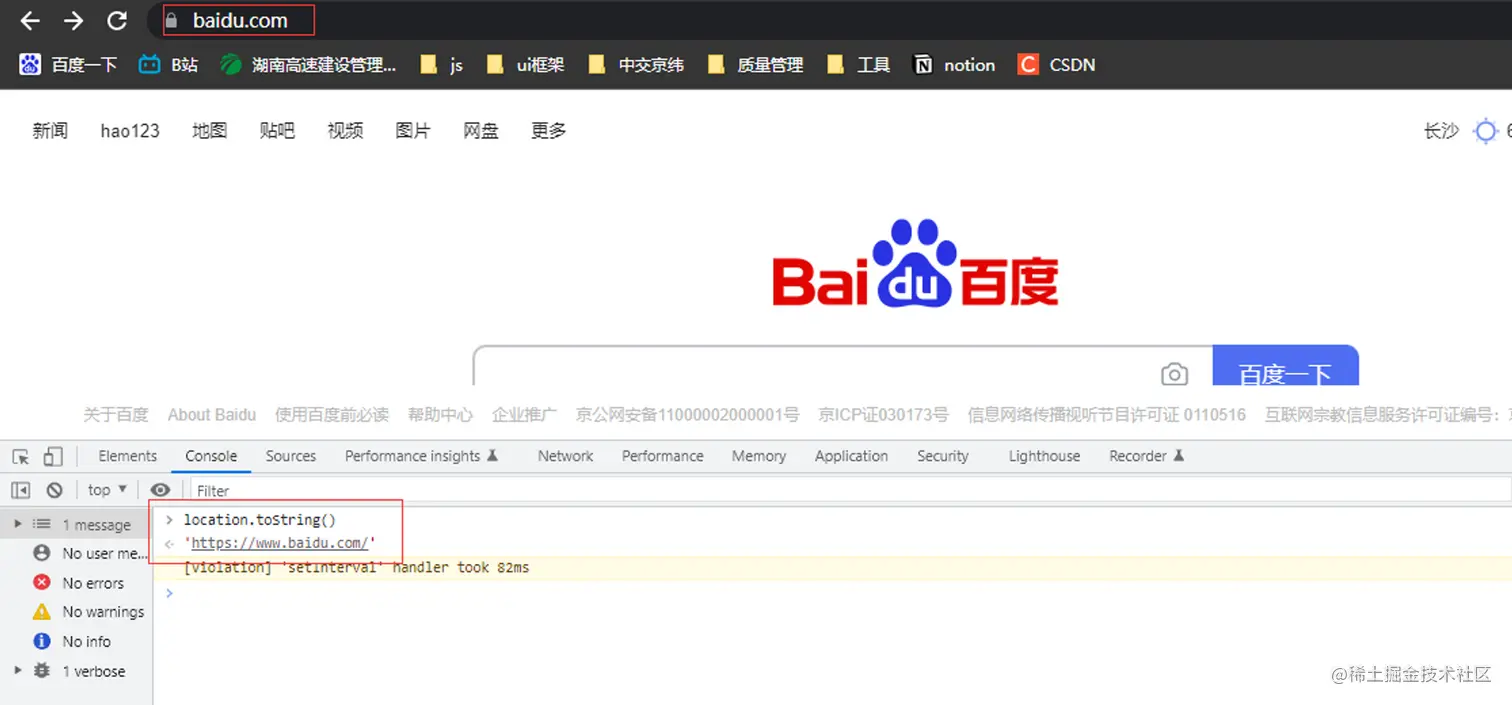
Task: Click the baidu.com address bar
Action: pos(240,20)
